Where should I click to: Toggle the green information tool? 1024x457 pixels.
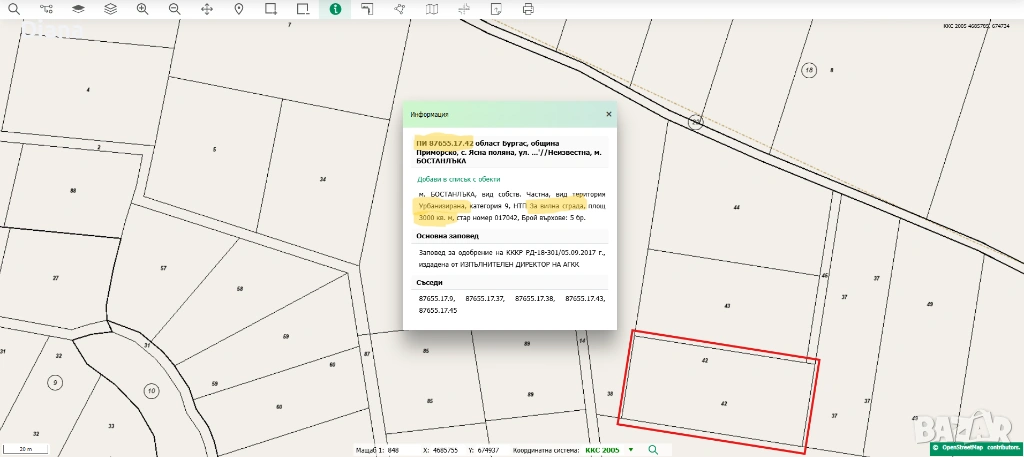click(335, 9)
